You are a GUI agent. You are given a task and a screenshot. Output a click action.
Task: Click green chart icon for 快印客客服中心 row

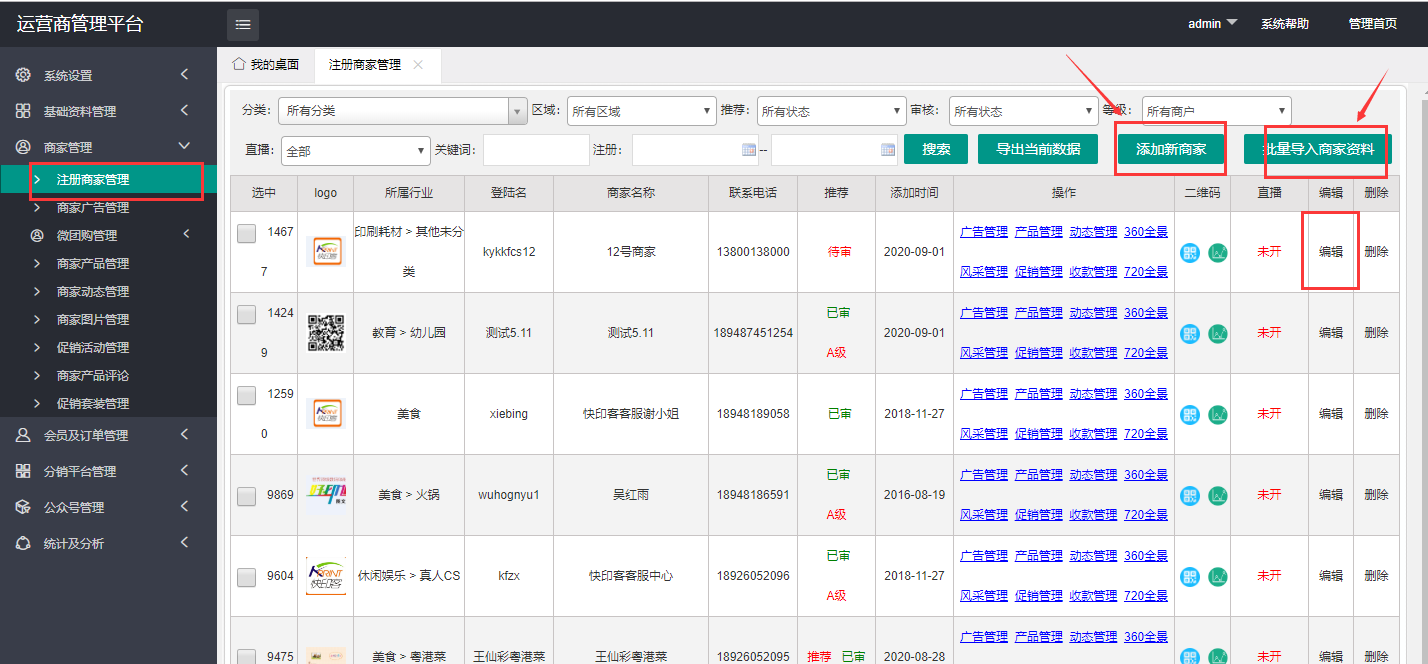pyautogui.click(x=1217, y=577)
